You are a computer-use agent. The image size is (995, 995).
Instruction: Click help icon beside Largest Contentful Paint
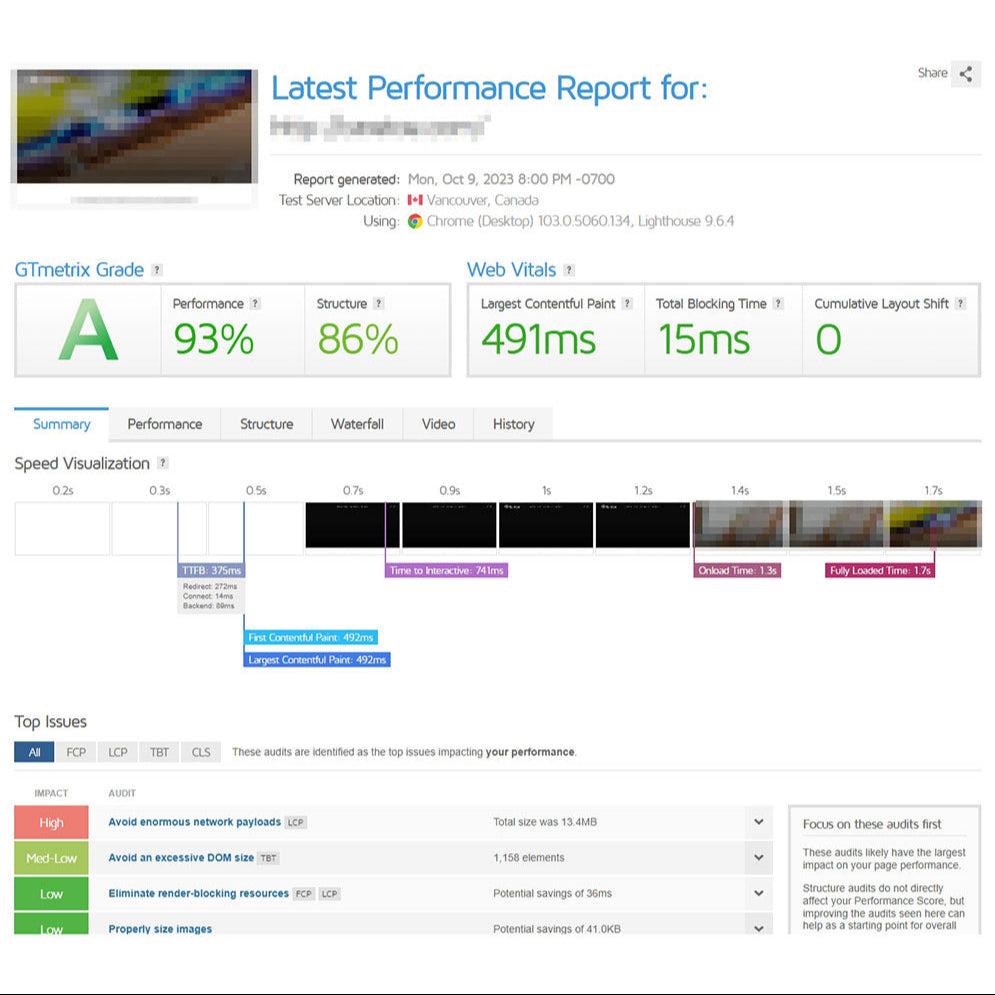(627, 304)
